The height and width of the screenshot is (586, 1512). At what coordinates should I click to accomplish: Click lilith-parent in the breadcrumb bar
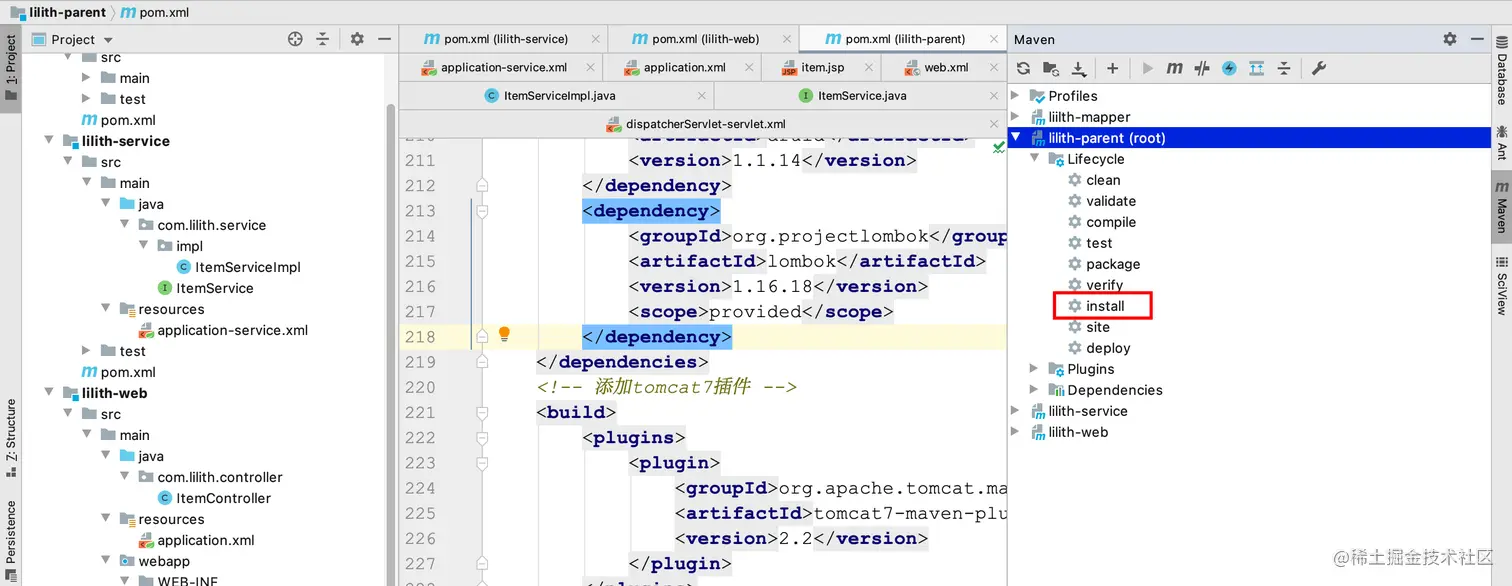click(x=60, y=13)
